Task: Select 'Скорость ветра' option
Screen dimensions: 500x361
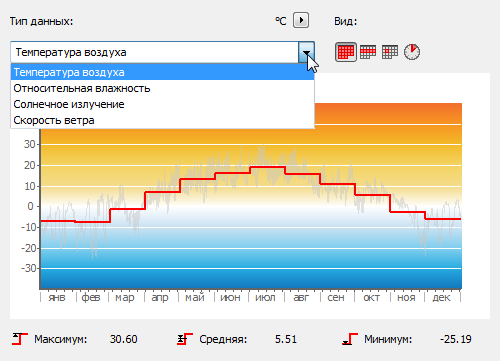Action: click(162, 120)
